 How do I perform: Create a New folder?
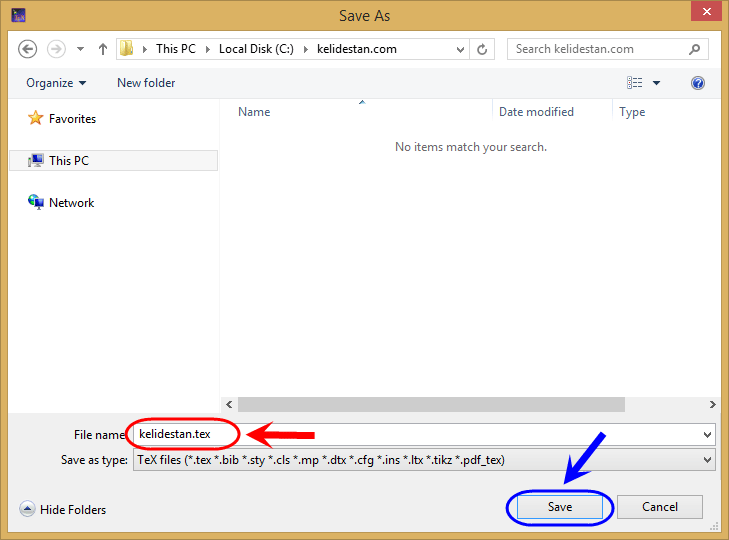[146, 83]
